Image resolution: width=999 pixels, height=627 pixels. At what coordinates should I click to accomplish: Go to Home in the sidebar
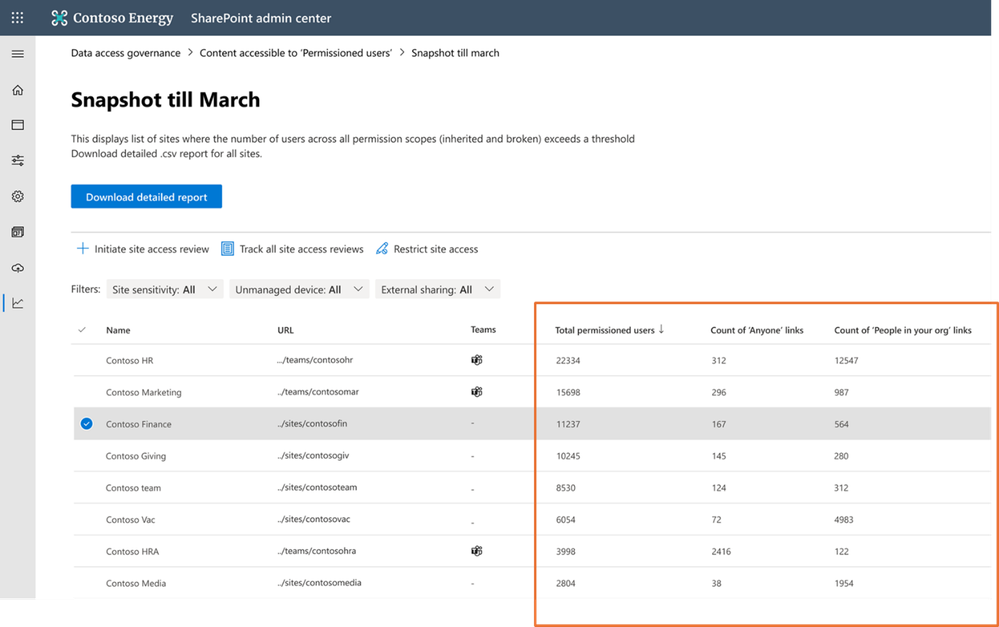[17, 90]
